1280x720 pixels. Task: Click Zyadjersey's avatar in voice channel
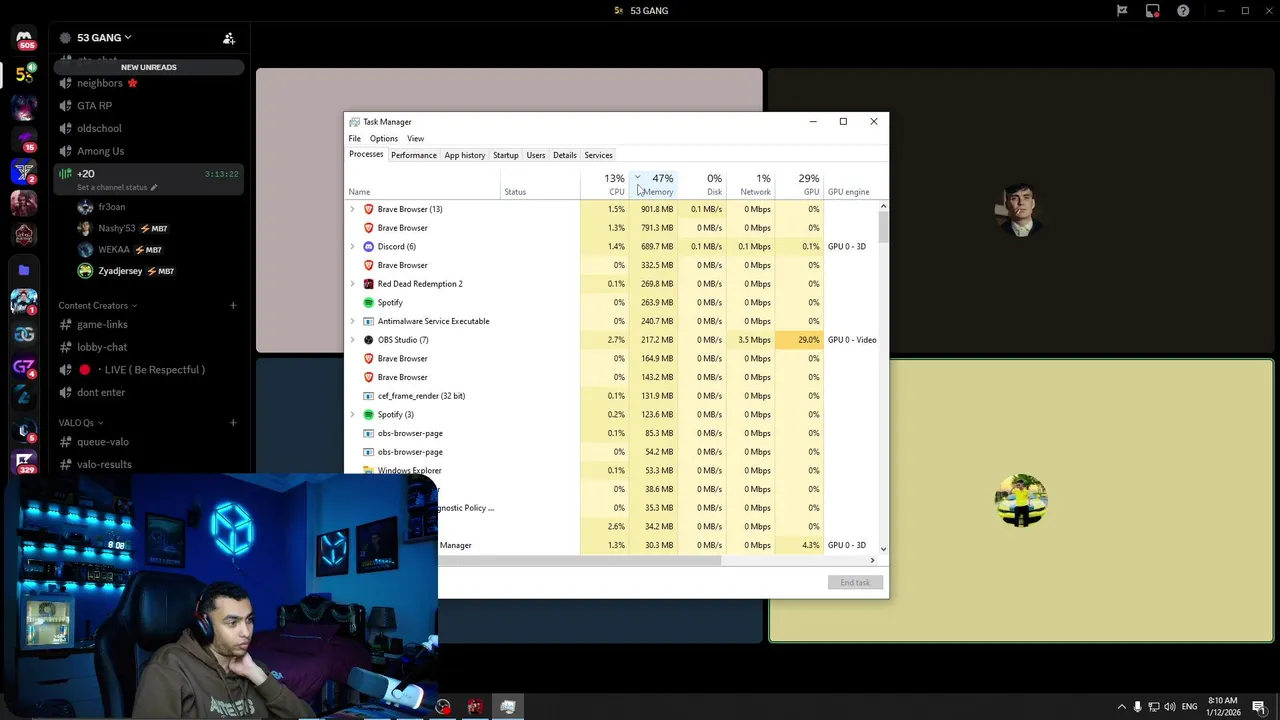85,271
